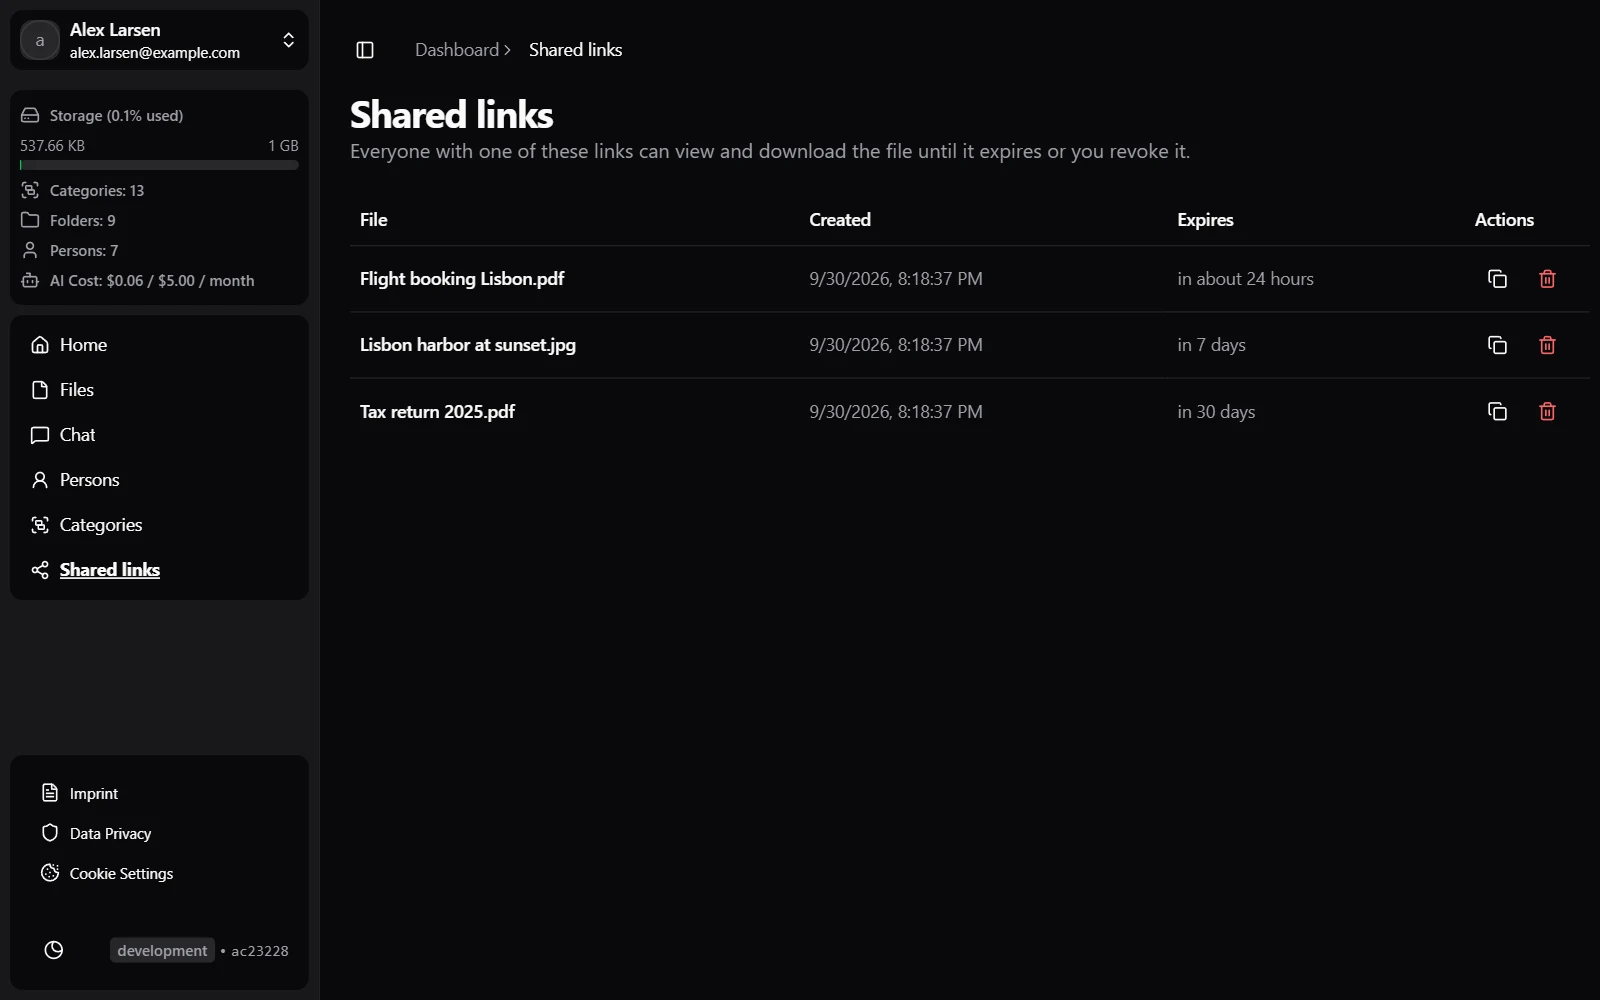Click the Lisbon harbor at sunset.jpg file name
The width and height of the screenshot is (1600, 1000).
(x=468, y=345)
